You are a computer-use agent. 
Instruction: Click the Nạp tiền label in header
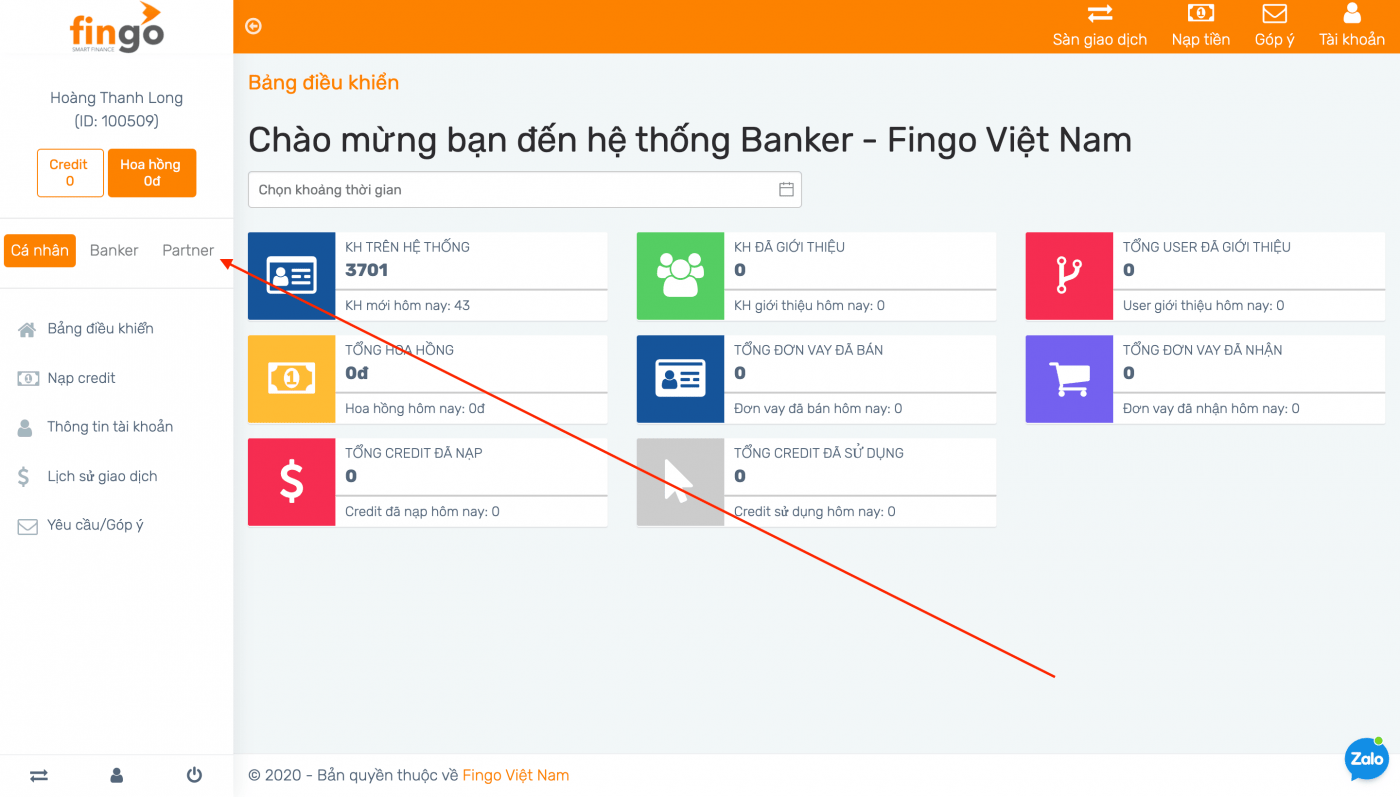(x=1201, y=39)
